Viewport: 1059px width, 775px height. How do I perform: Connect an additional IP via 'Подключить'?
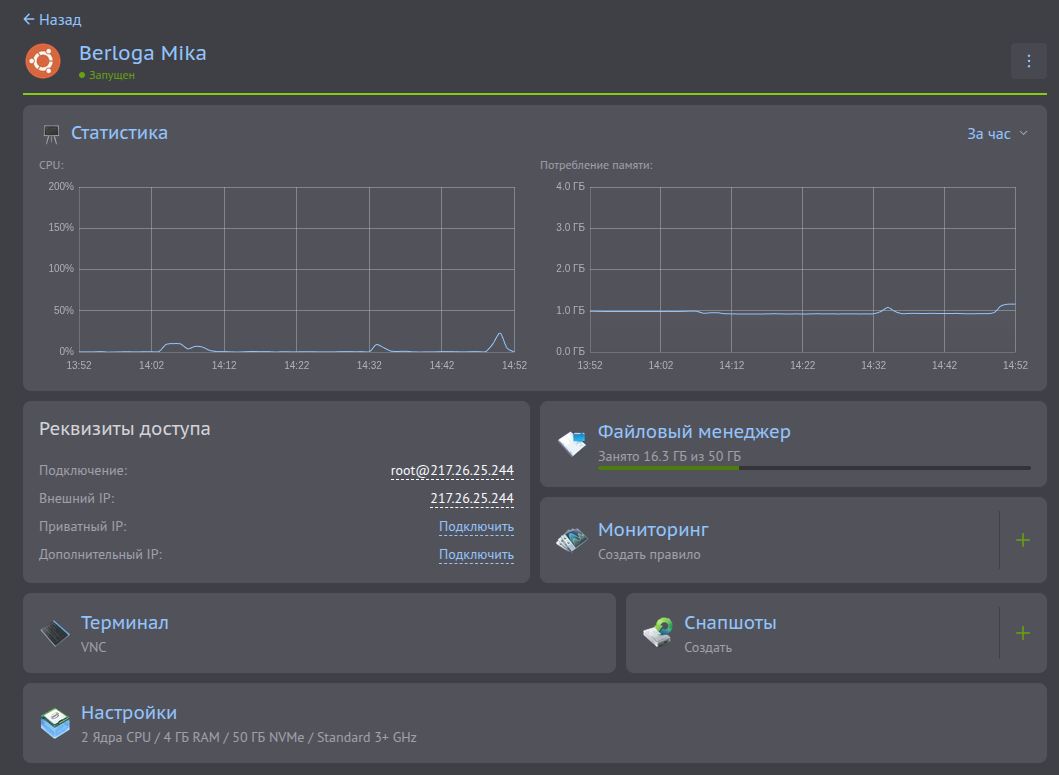click(x=476, y=555)
